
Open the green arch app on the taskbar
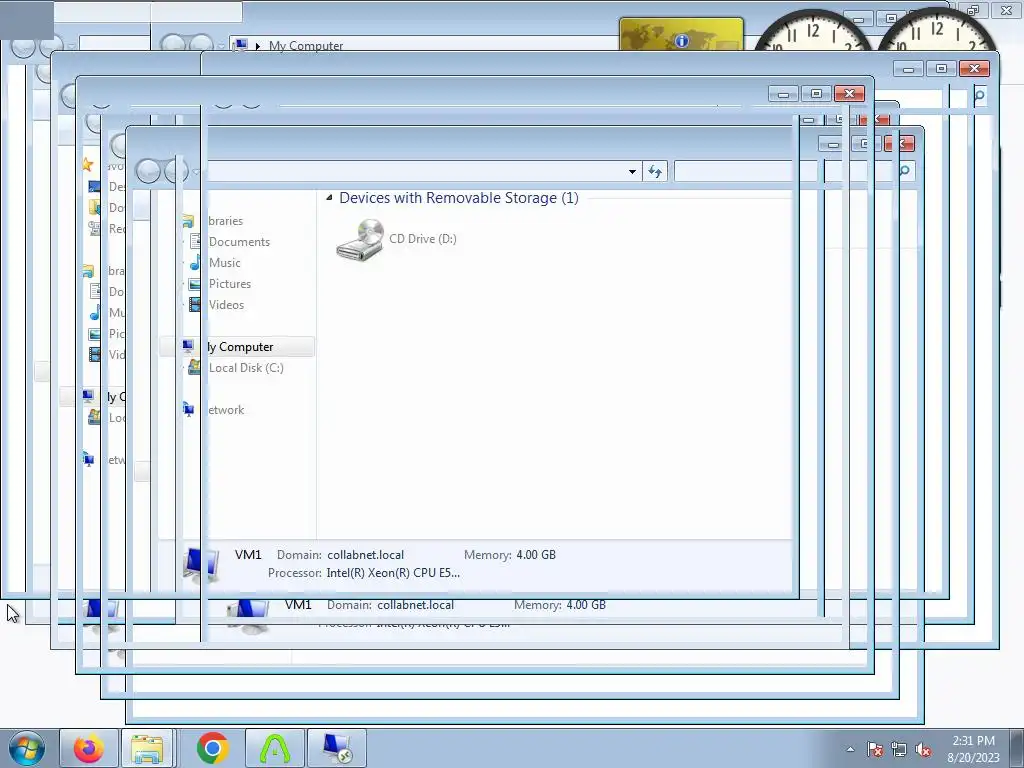274,748
